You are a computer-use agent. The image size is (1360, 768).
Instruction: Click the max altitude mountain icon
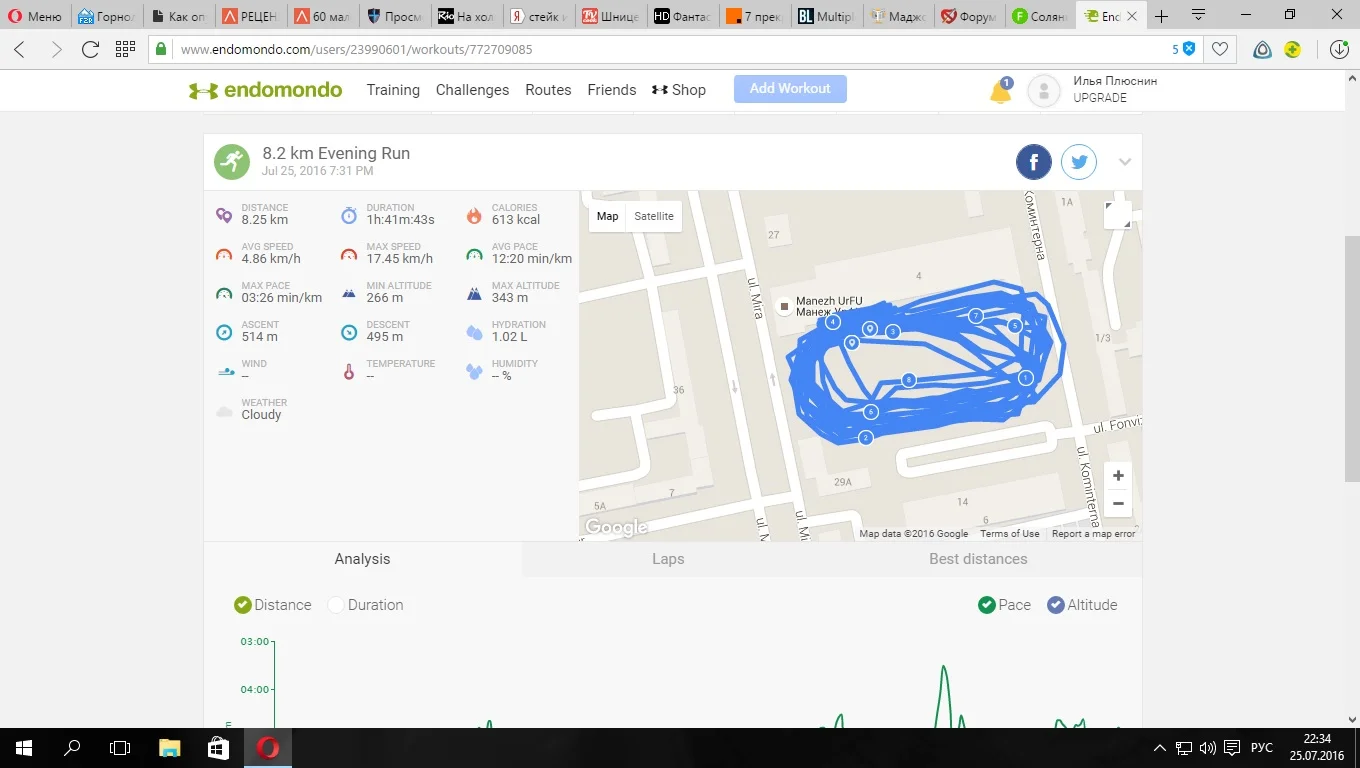474,293
